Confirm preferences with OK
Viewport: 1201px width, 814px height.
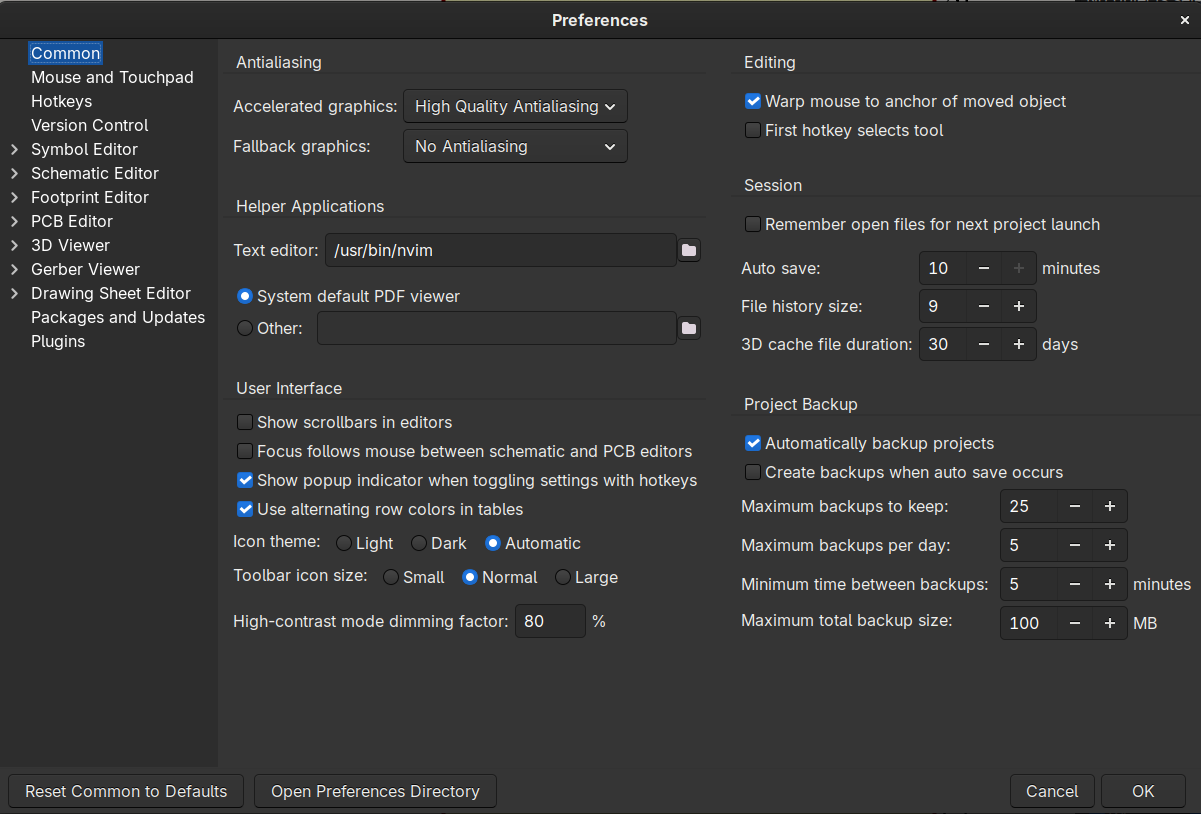(x=1143, y=791)
